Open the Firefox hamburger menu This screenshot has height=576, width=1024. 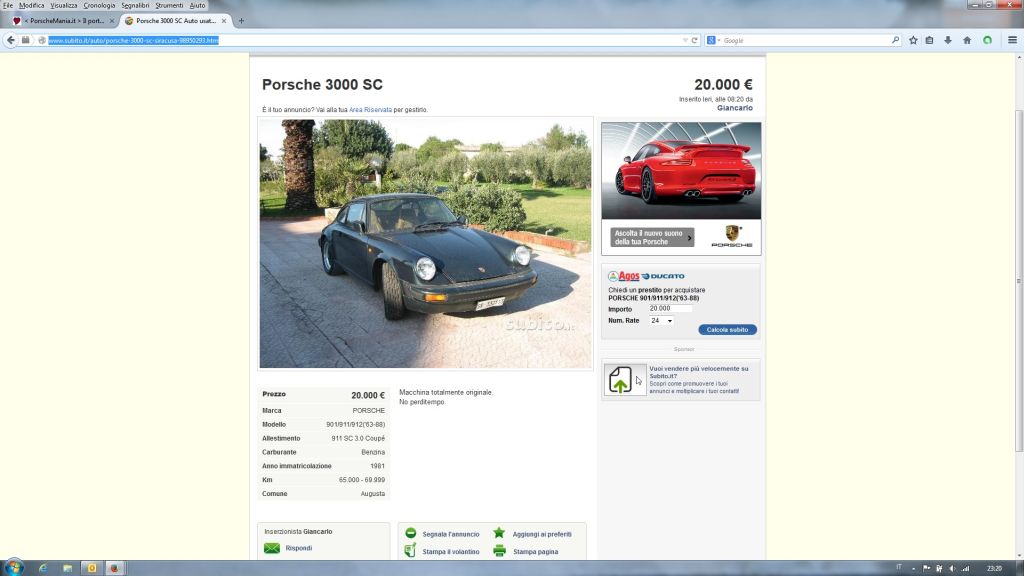[1012, 40]
